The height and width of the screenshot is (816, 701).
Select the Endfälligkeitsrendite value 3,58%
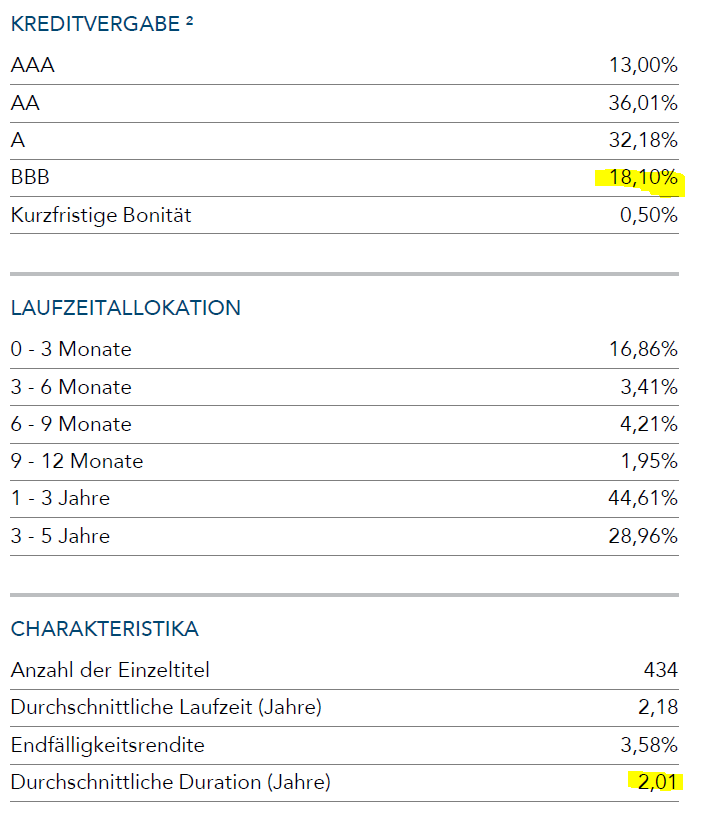[648, 745]
